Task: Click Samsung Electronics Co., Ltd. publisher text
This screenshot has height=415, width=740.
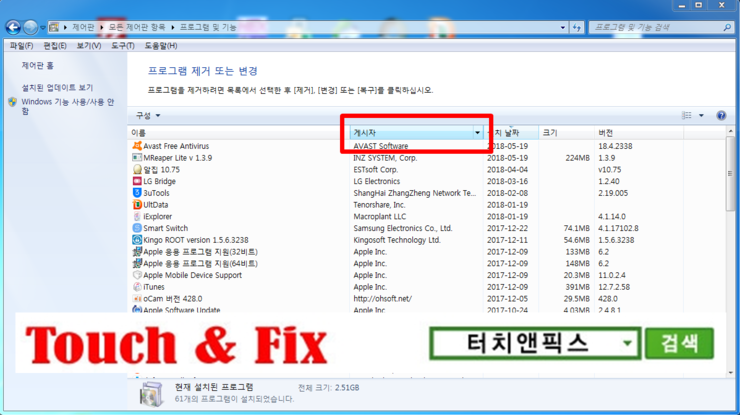Action: pos(403,229)
